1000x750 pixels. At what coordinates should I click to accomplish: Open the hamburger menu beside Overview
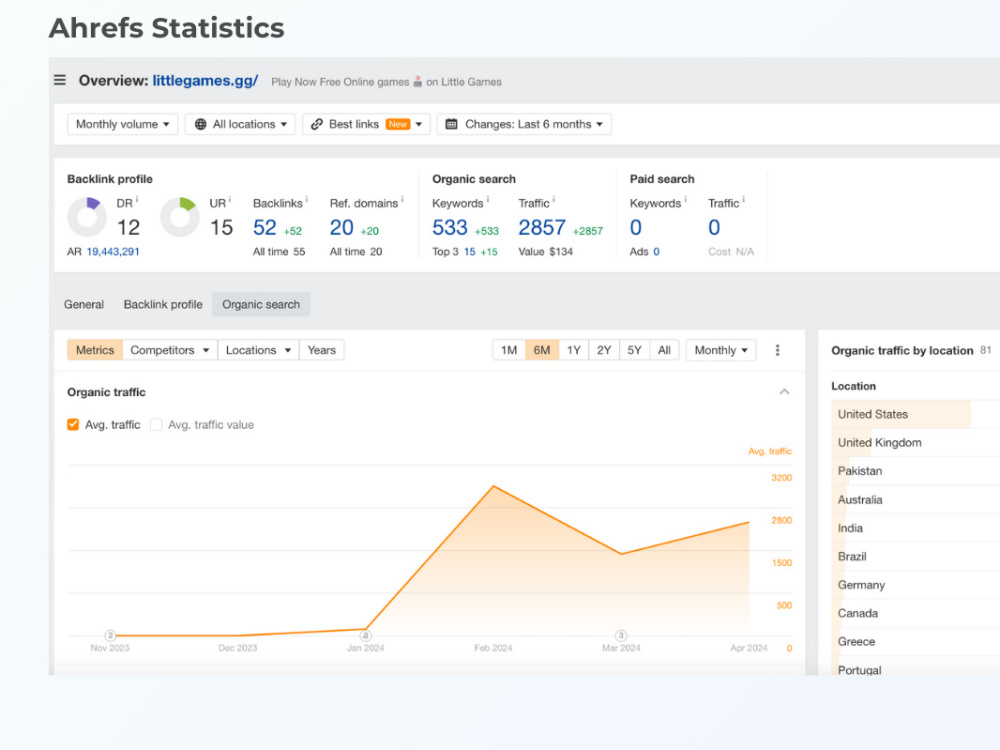pyautogui.click(x=60, y=80)
